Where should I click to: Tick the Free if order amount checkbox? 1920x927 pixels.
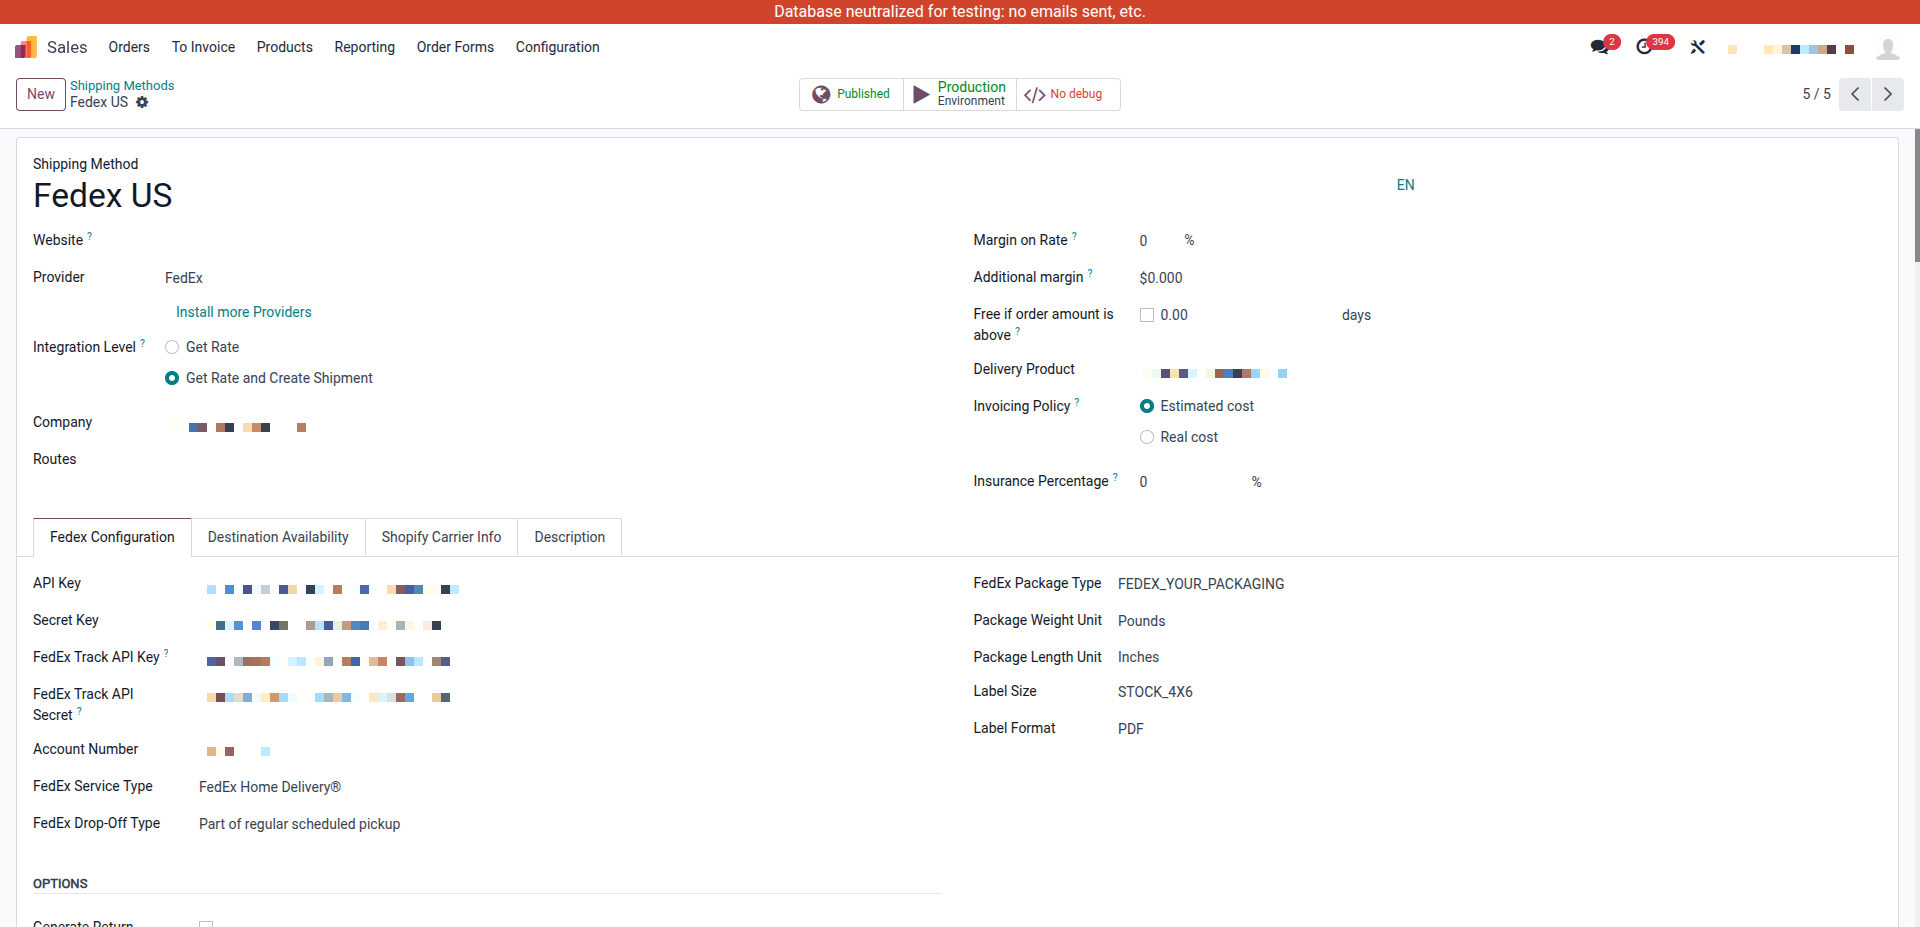(x=1147, y=315)
